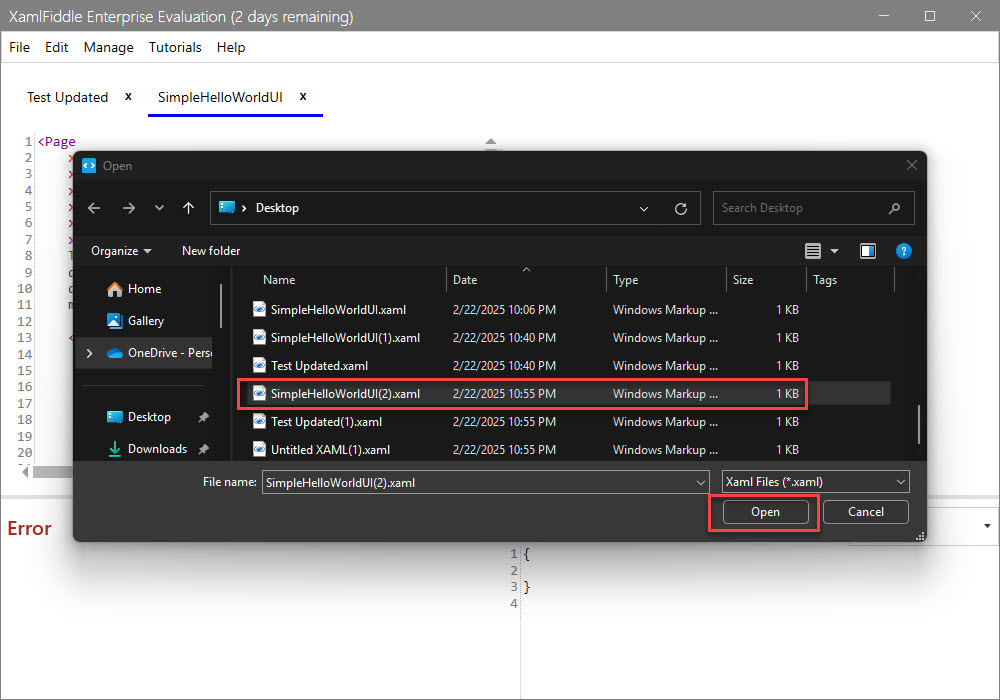
Task: Select Downloads in the navigation pane
Action: (157, 449)
